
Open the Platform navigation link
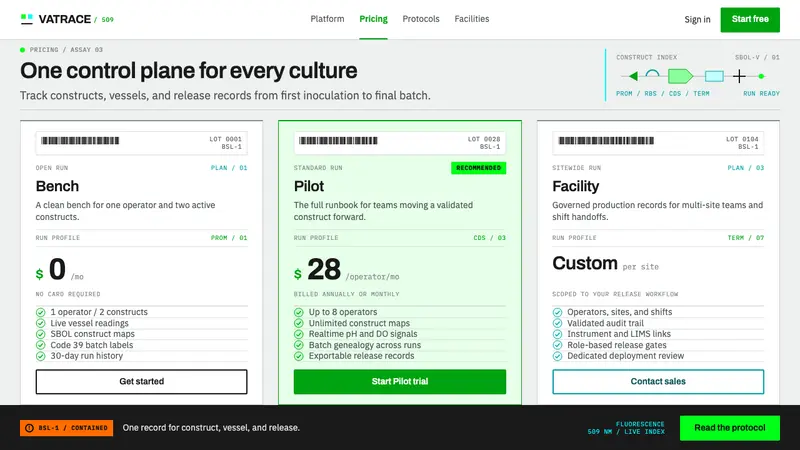point(327,19)
